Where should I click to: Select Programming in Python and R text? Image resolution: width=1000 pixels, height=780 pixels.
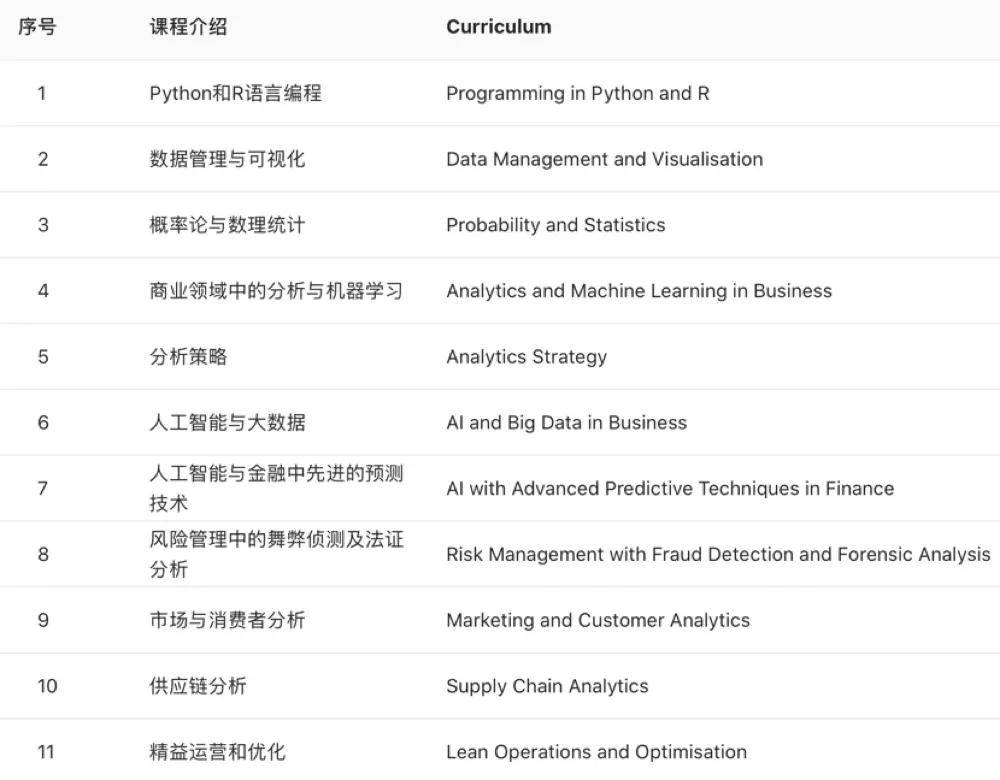point(578,94)
